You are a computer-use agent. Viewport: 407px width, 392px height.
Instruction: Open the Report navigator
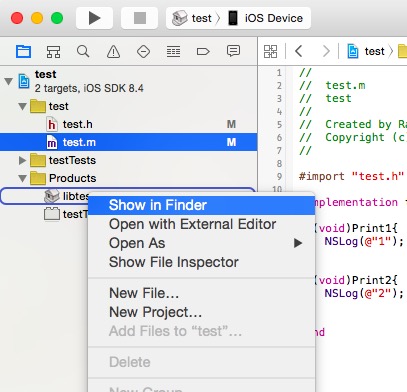coord(233,51)
